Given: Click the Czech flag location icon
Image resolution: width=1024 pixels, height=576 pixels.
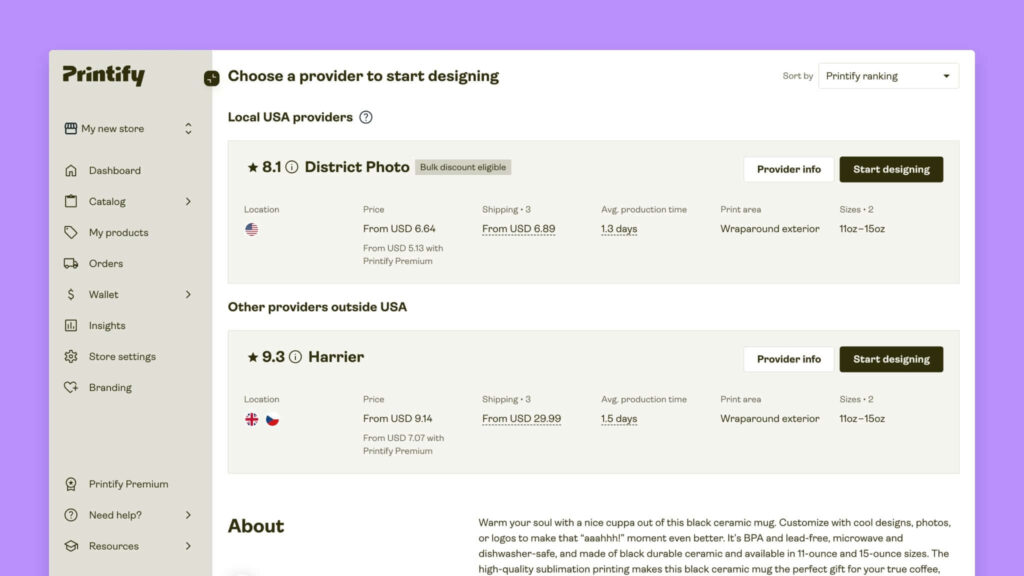Looking at the screenshot, I should 272,419.
